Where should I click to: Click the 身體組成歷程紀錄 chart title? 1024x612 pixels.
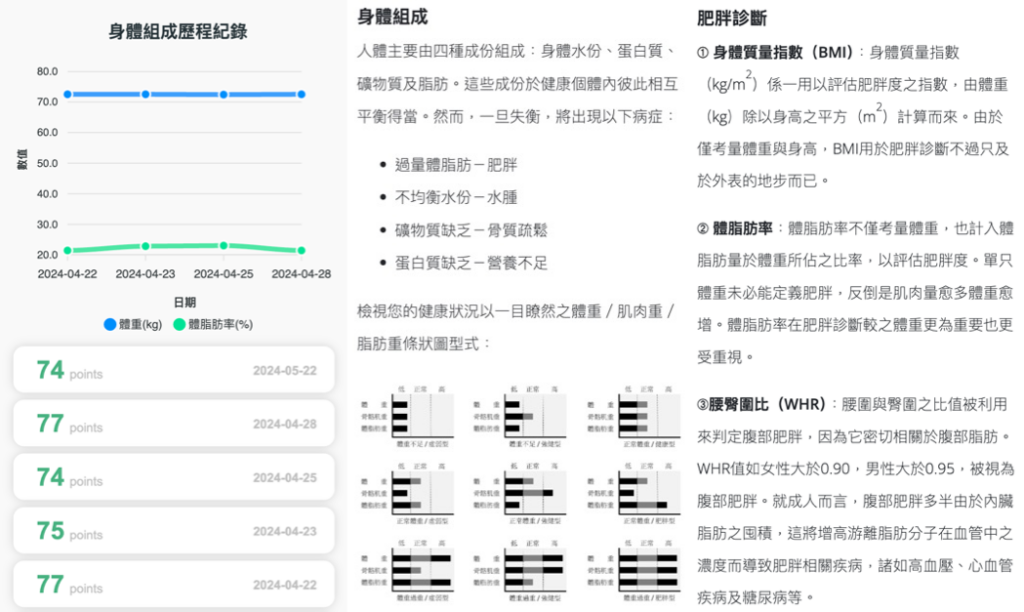(x=178, y=31)
